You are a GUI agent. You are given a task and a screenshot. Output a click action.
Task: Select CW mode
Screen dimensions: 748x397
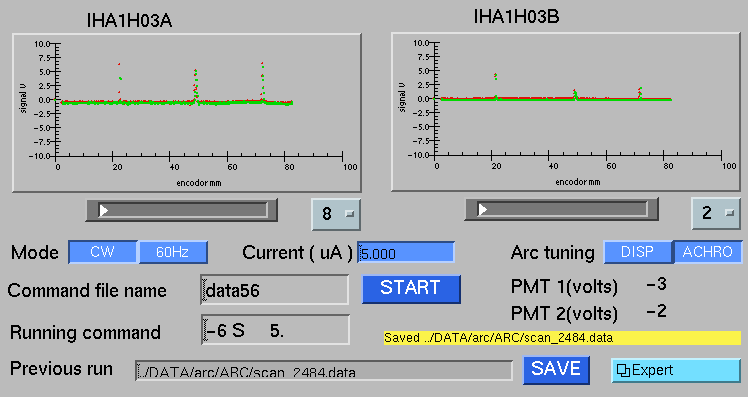tap(103, 252)
